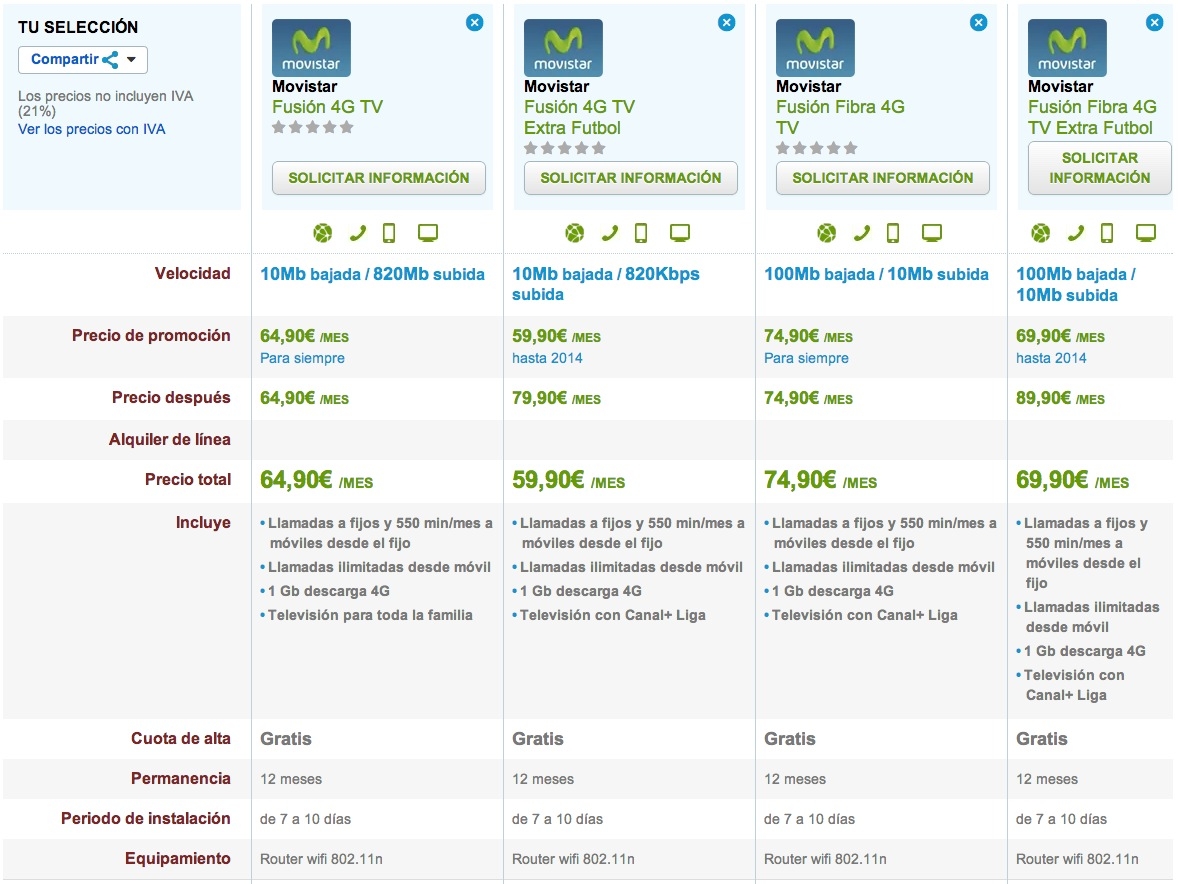Rate Fusión 4G TV Extra Futbol using stars
The width and height of the screenshot is (1178, 884).
[564, 148]
